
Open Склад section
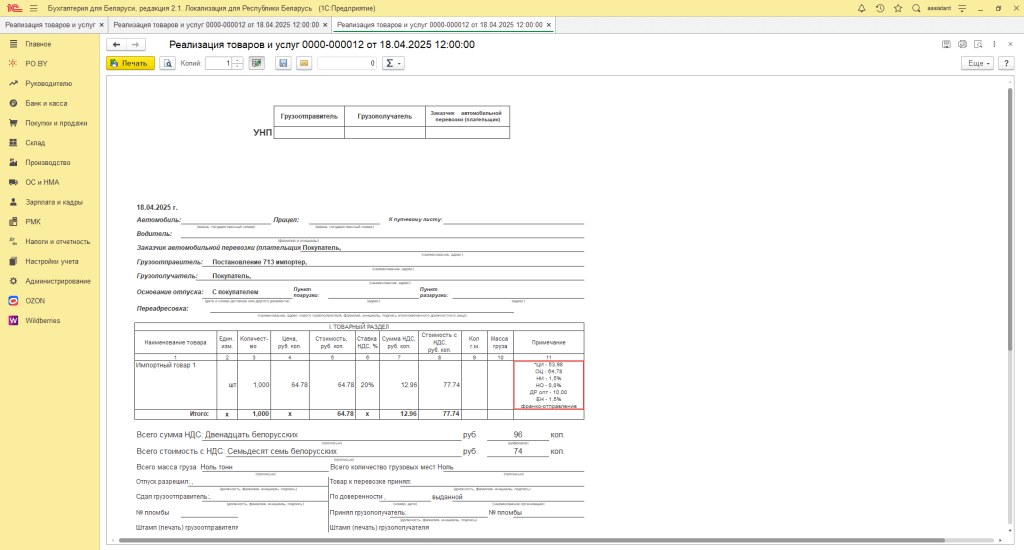[x=50, y=142]
